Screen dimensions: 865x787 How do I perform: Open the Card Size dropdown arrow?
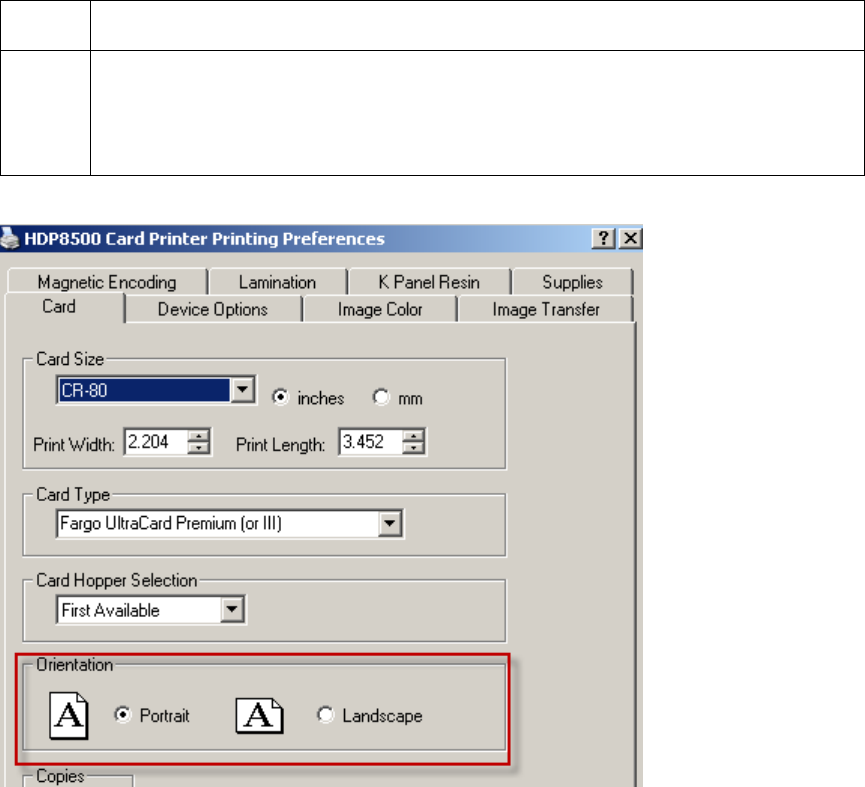[242, 390]
